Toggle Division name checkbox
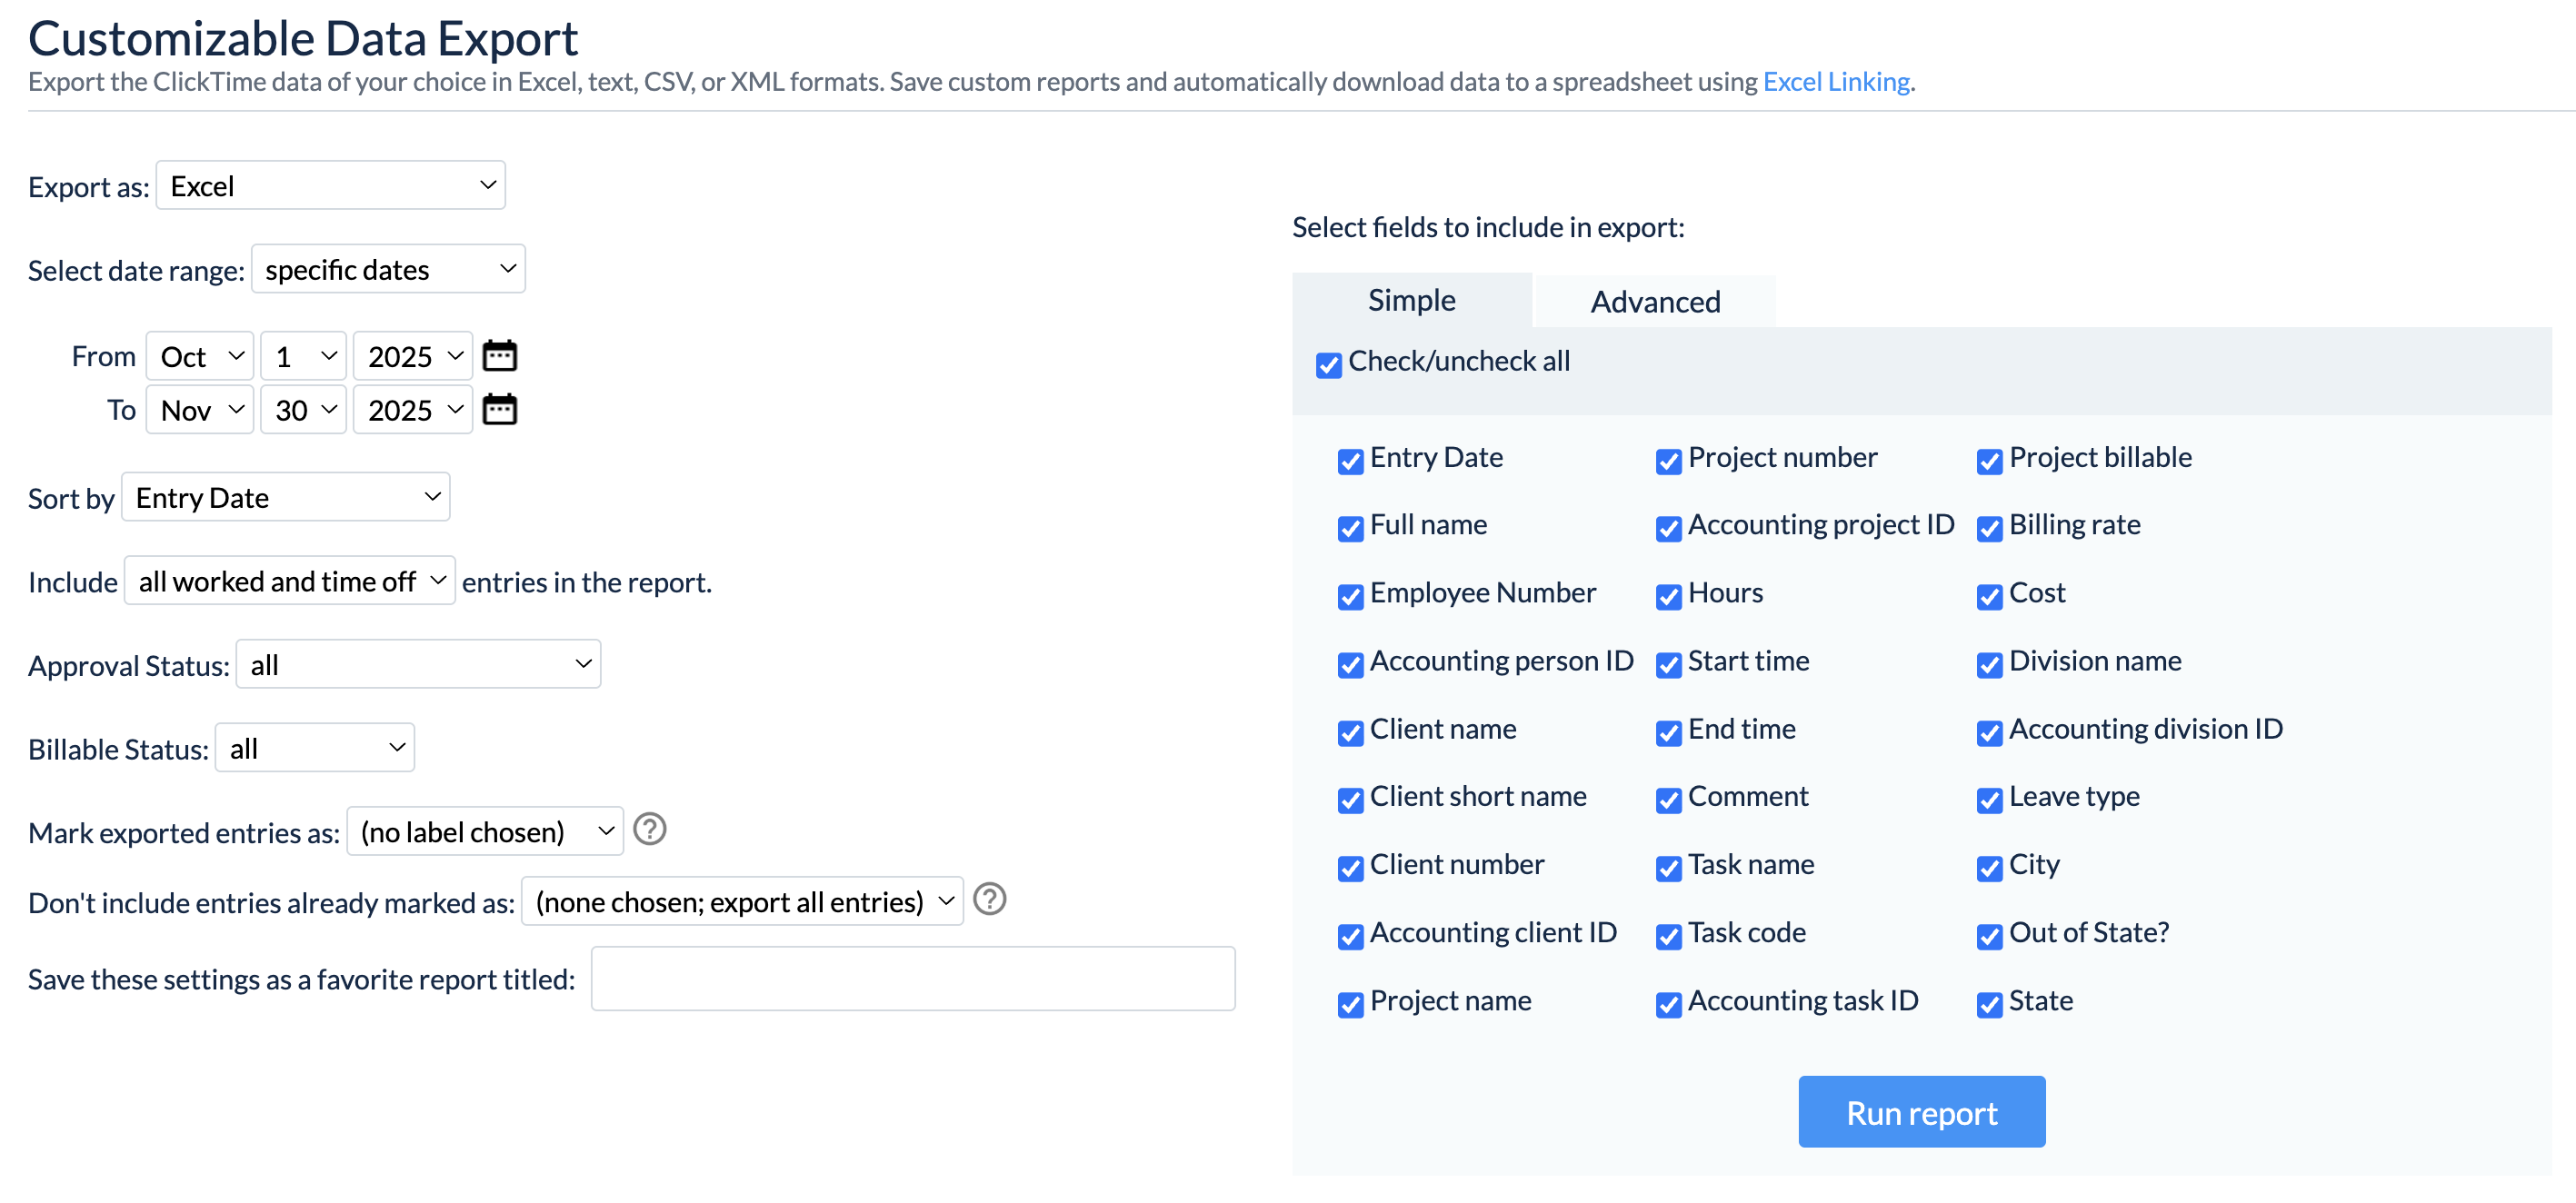The image size is (2576, 1203). 1990,665
